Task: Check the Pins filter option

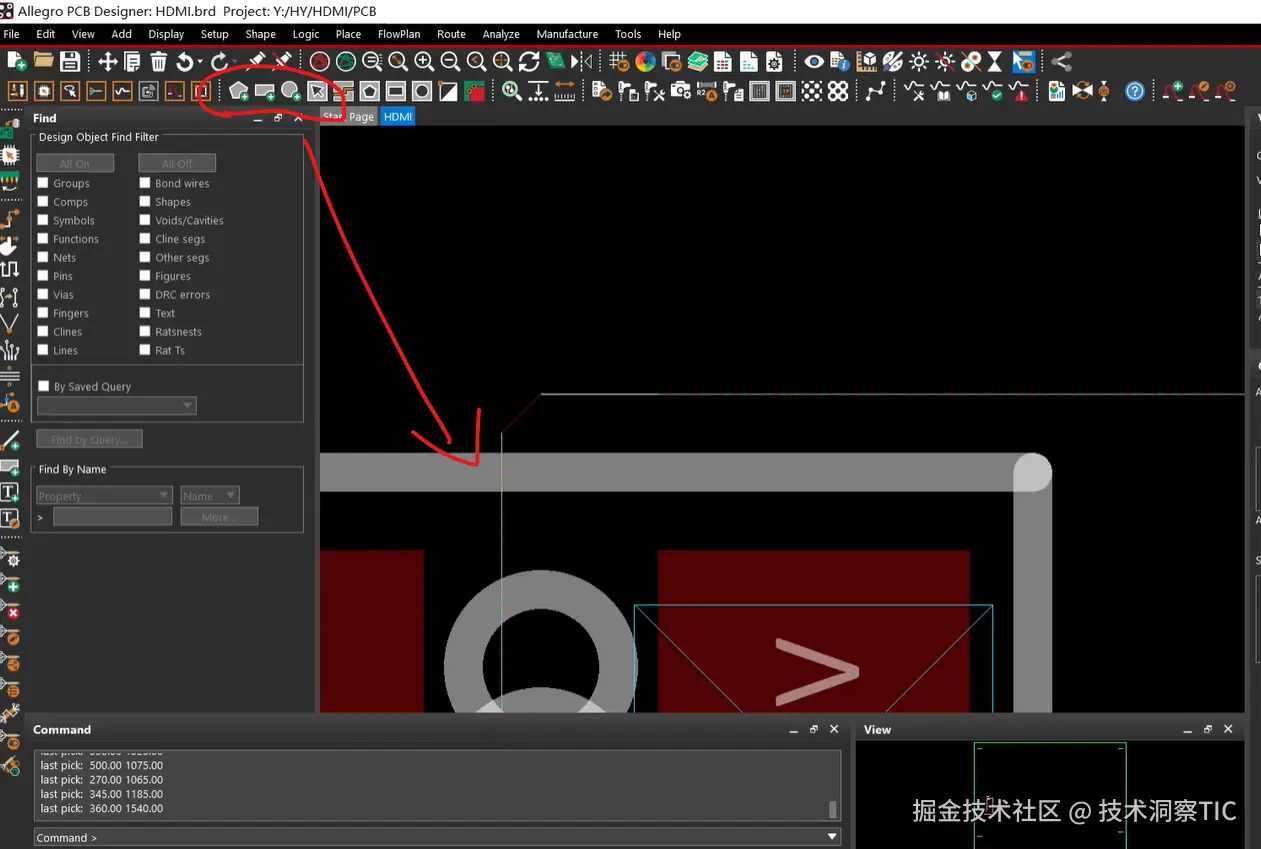Action: pos(43,276)
